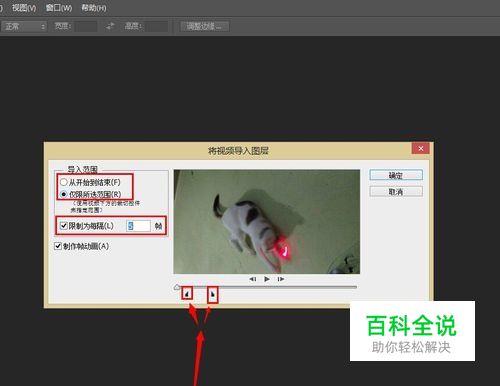Click the frame interval number field

tap(138, 226)
